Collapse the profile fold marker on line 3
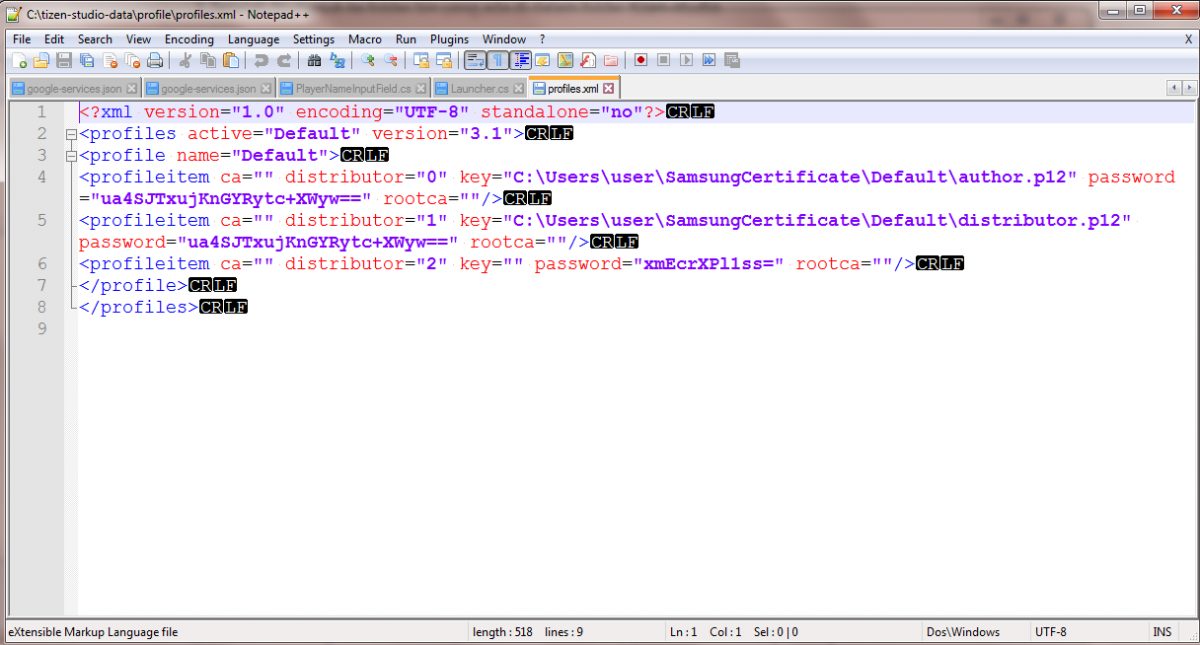The height and width of the screenshot is (645, 1200). tap(70, 156)
